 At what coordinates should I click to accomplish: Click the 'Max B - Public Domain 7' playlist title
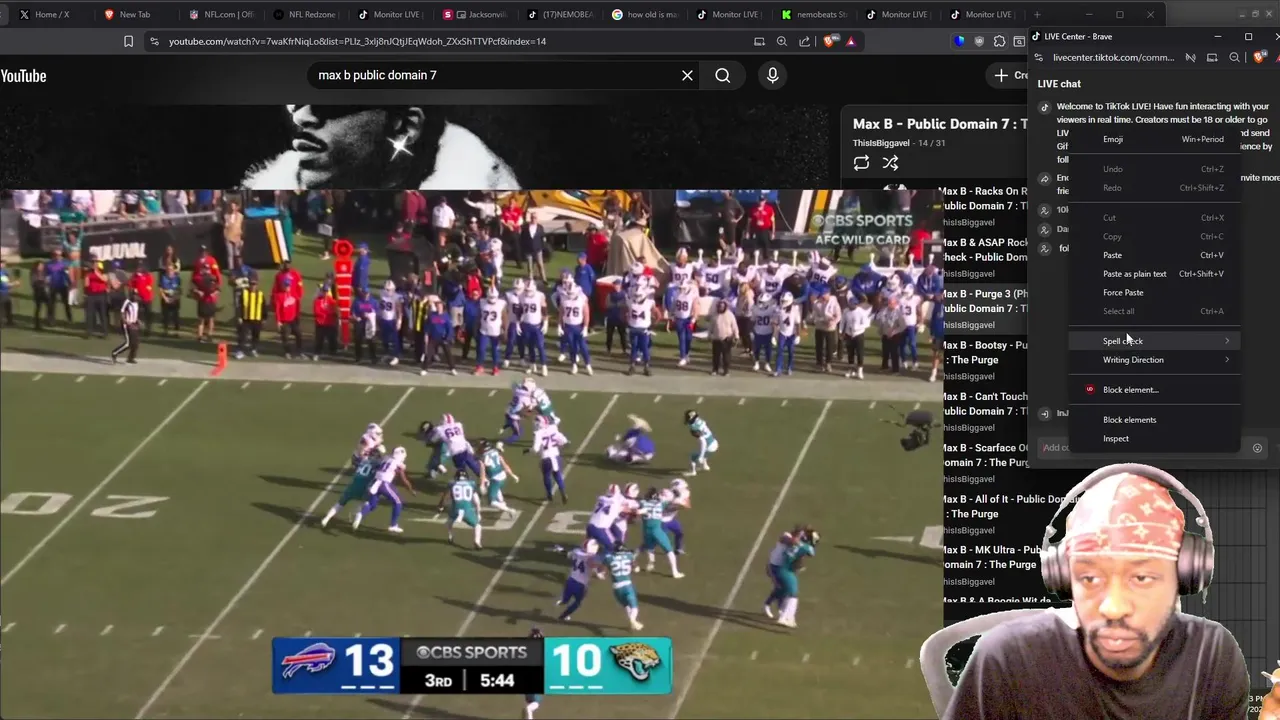click(x=940, y=124)
